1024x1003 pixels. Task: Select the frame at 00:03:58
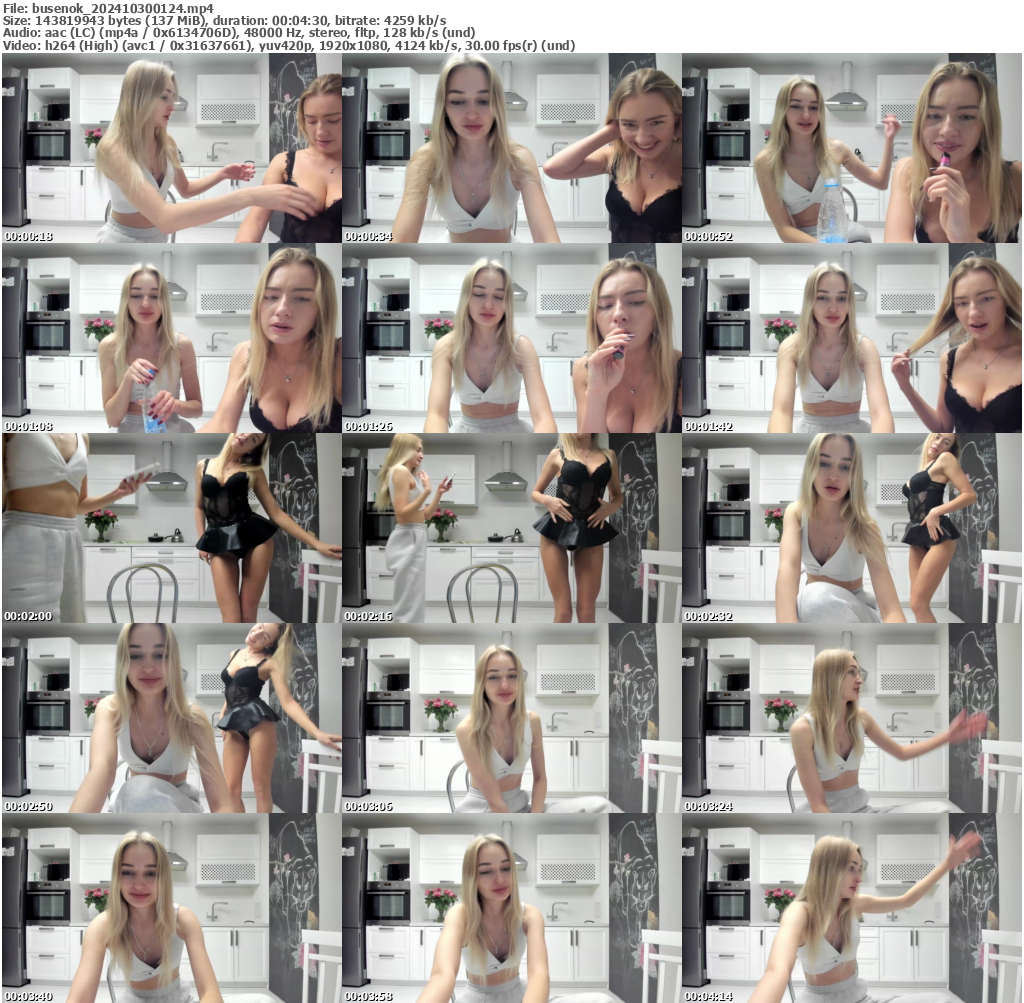(511, 905)
